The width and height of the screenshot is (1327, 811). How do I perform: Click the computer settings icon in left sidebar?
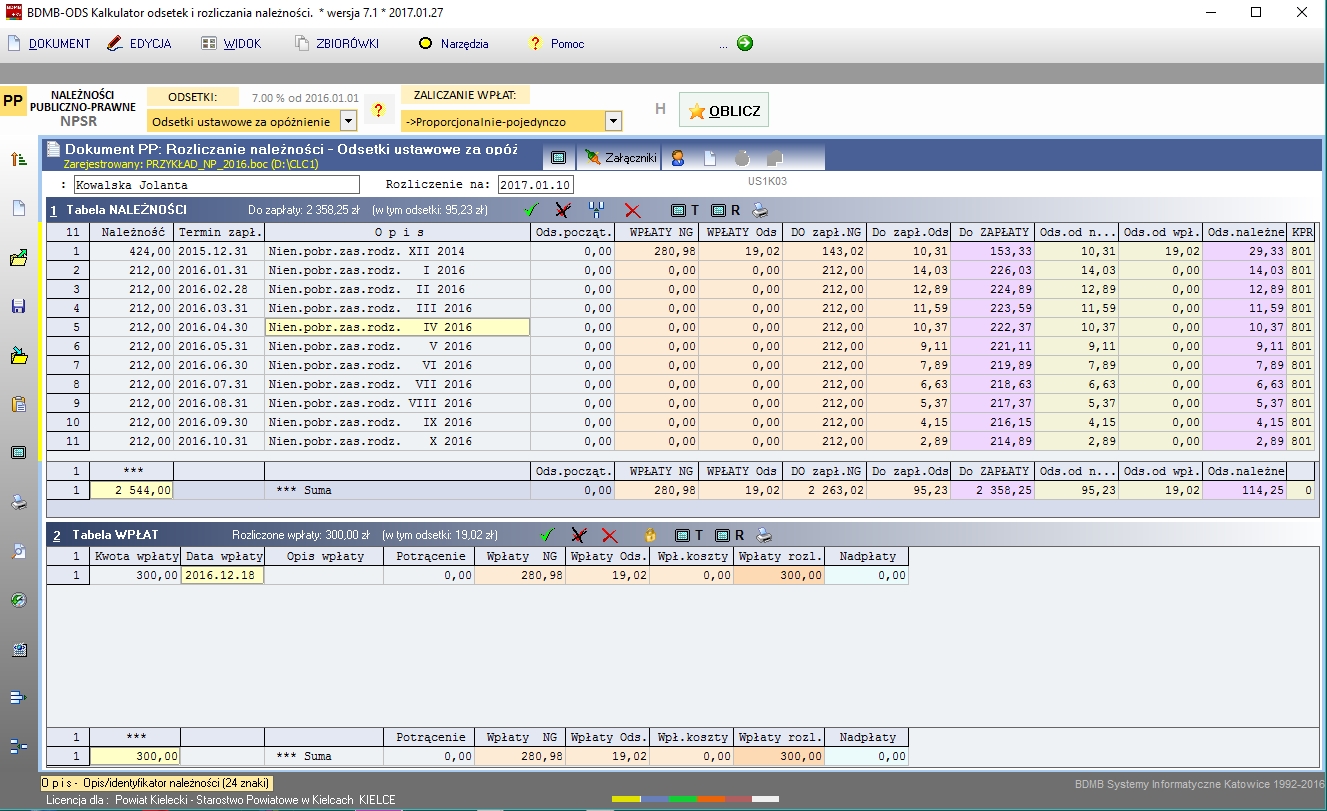click(x=18, y=649)
